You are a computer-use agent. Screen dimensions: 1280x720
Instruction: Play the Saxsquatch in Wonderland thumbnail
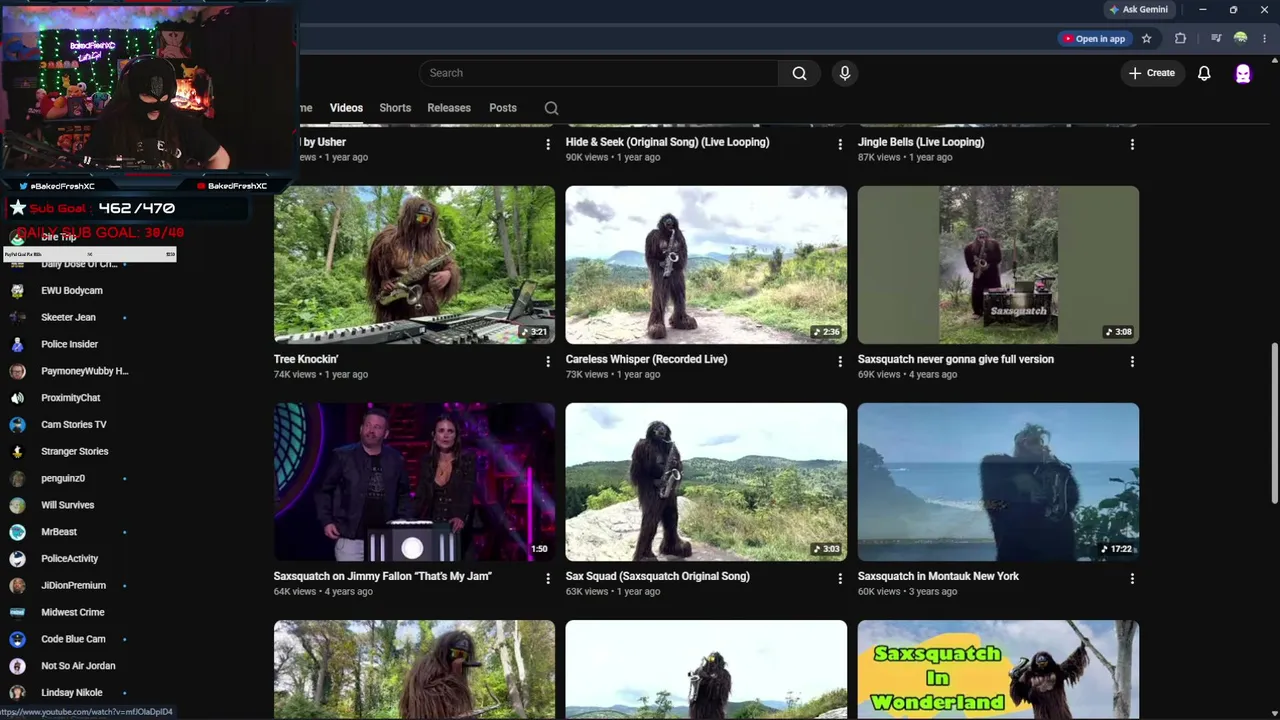[998, 670]
